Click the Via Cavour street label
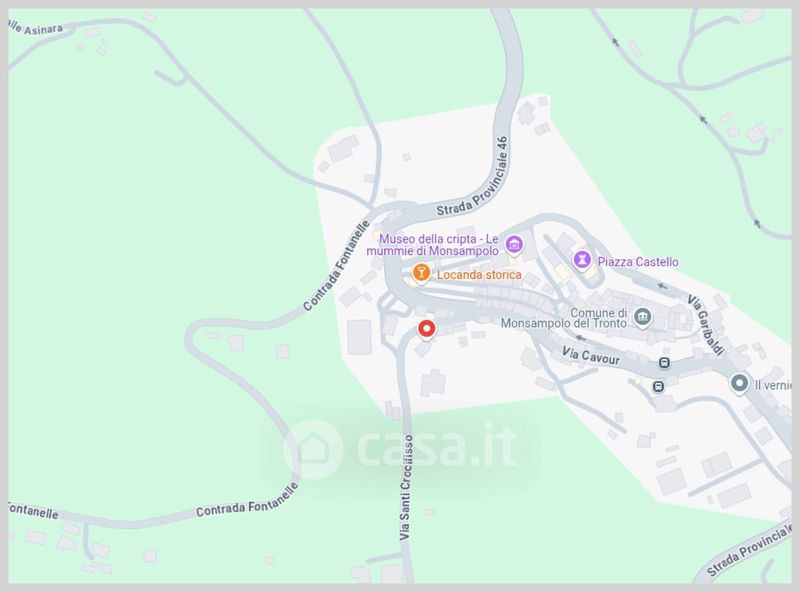Screen dimensions: 800x592 click(591, 356)
